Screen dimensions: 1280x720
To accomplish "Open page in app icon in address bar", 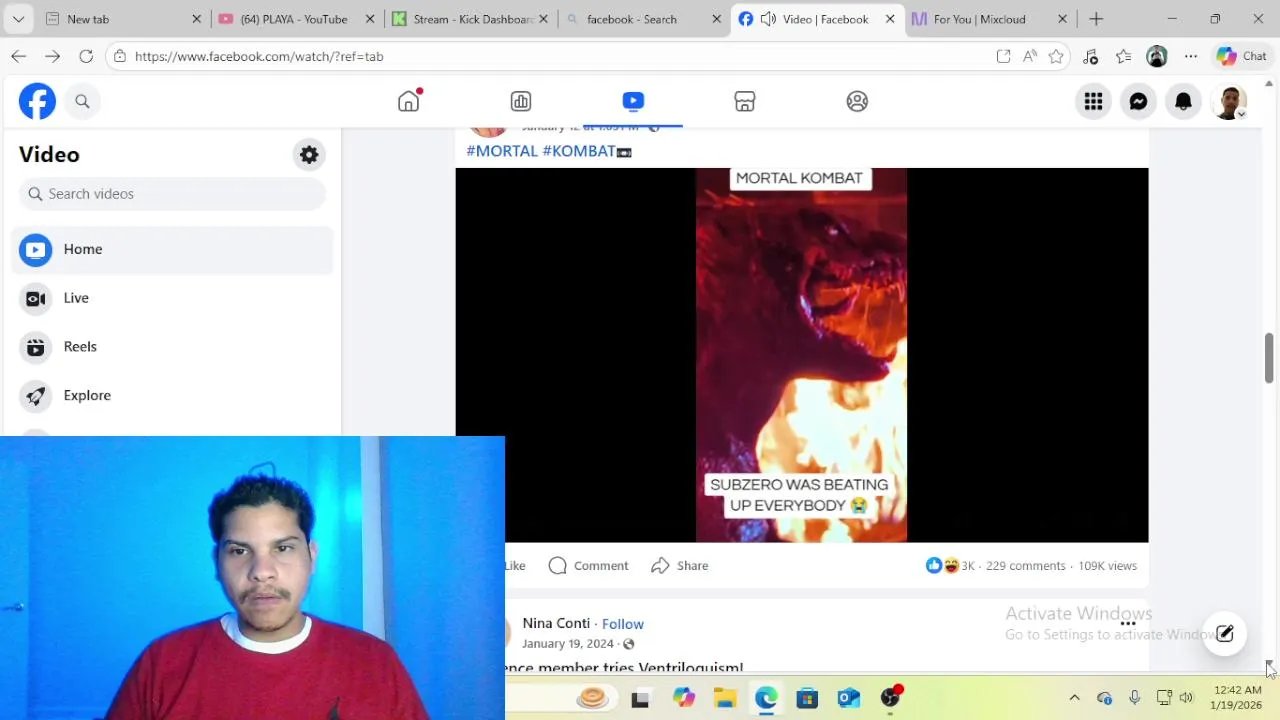I will [1003, 56].
